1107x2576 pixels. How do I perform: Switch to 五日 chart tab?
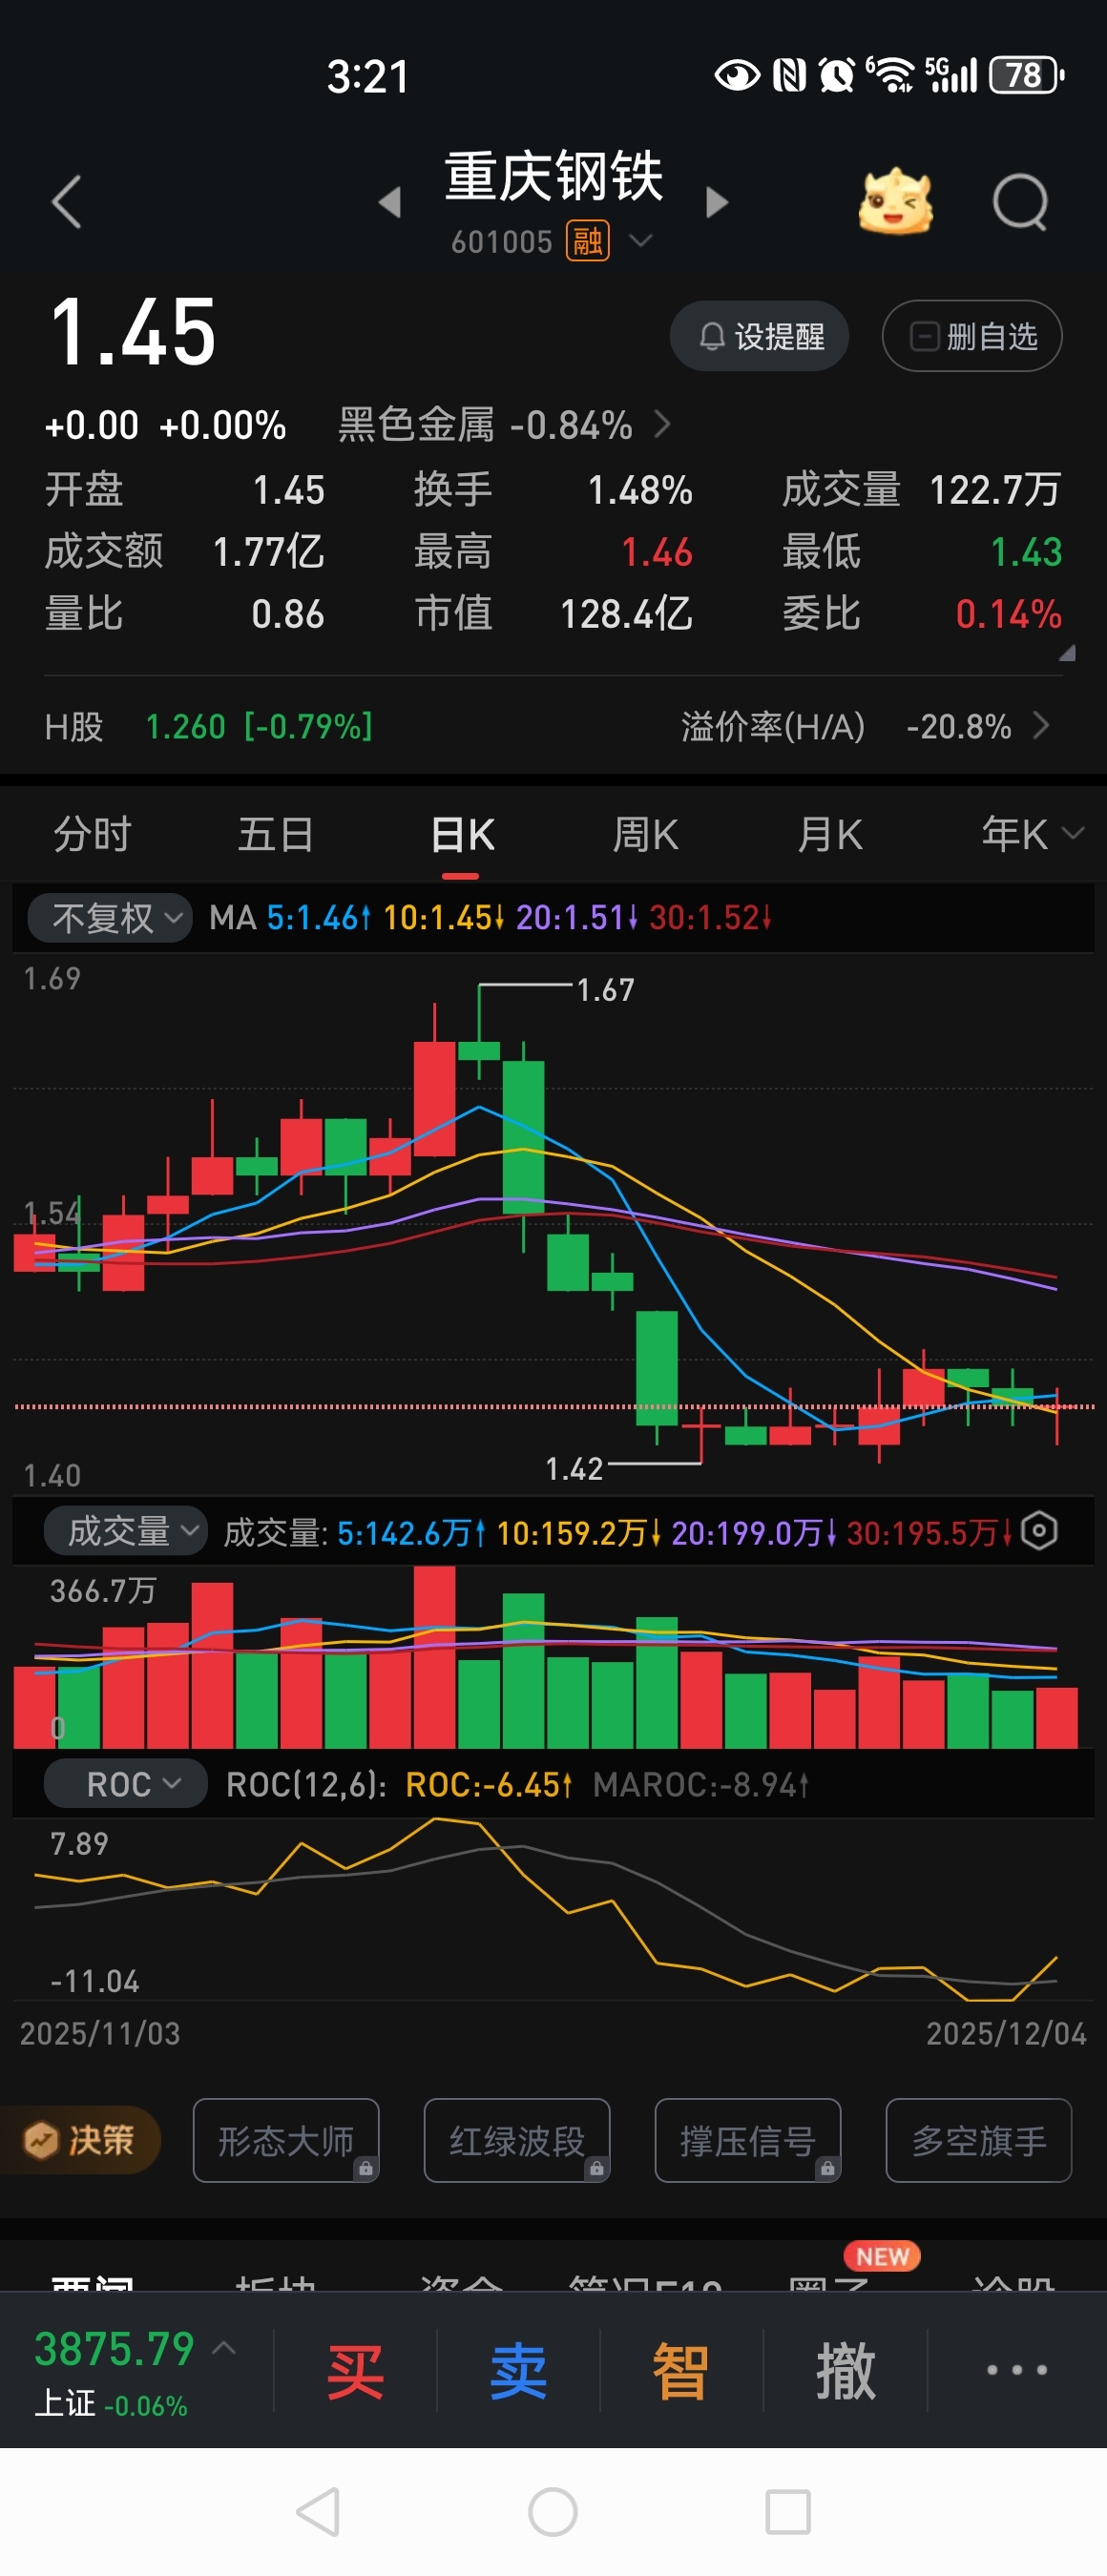pyautogui.click(x=276, y=834)
